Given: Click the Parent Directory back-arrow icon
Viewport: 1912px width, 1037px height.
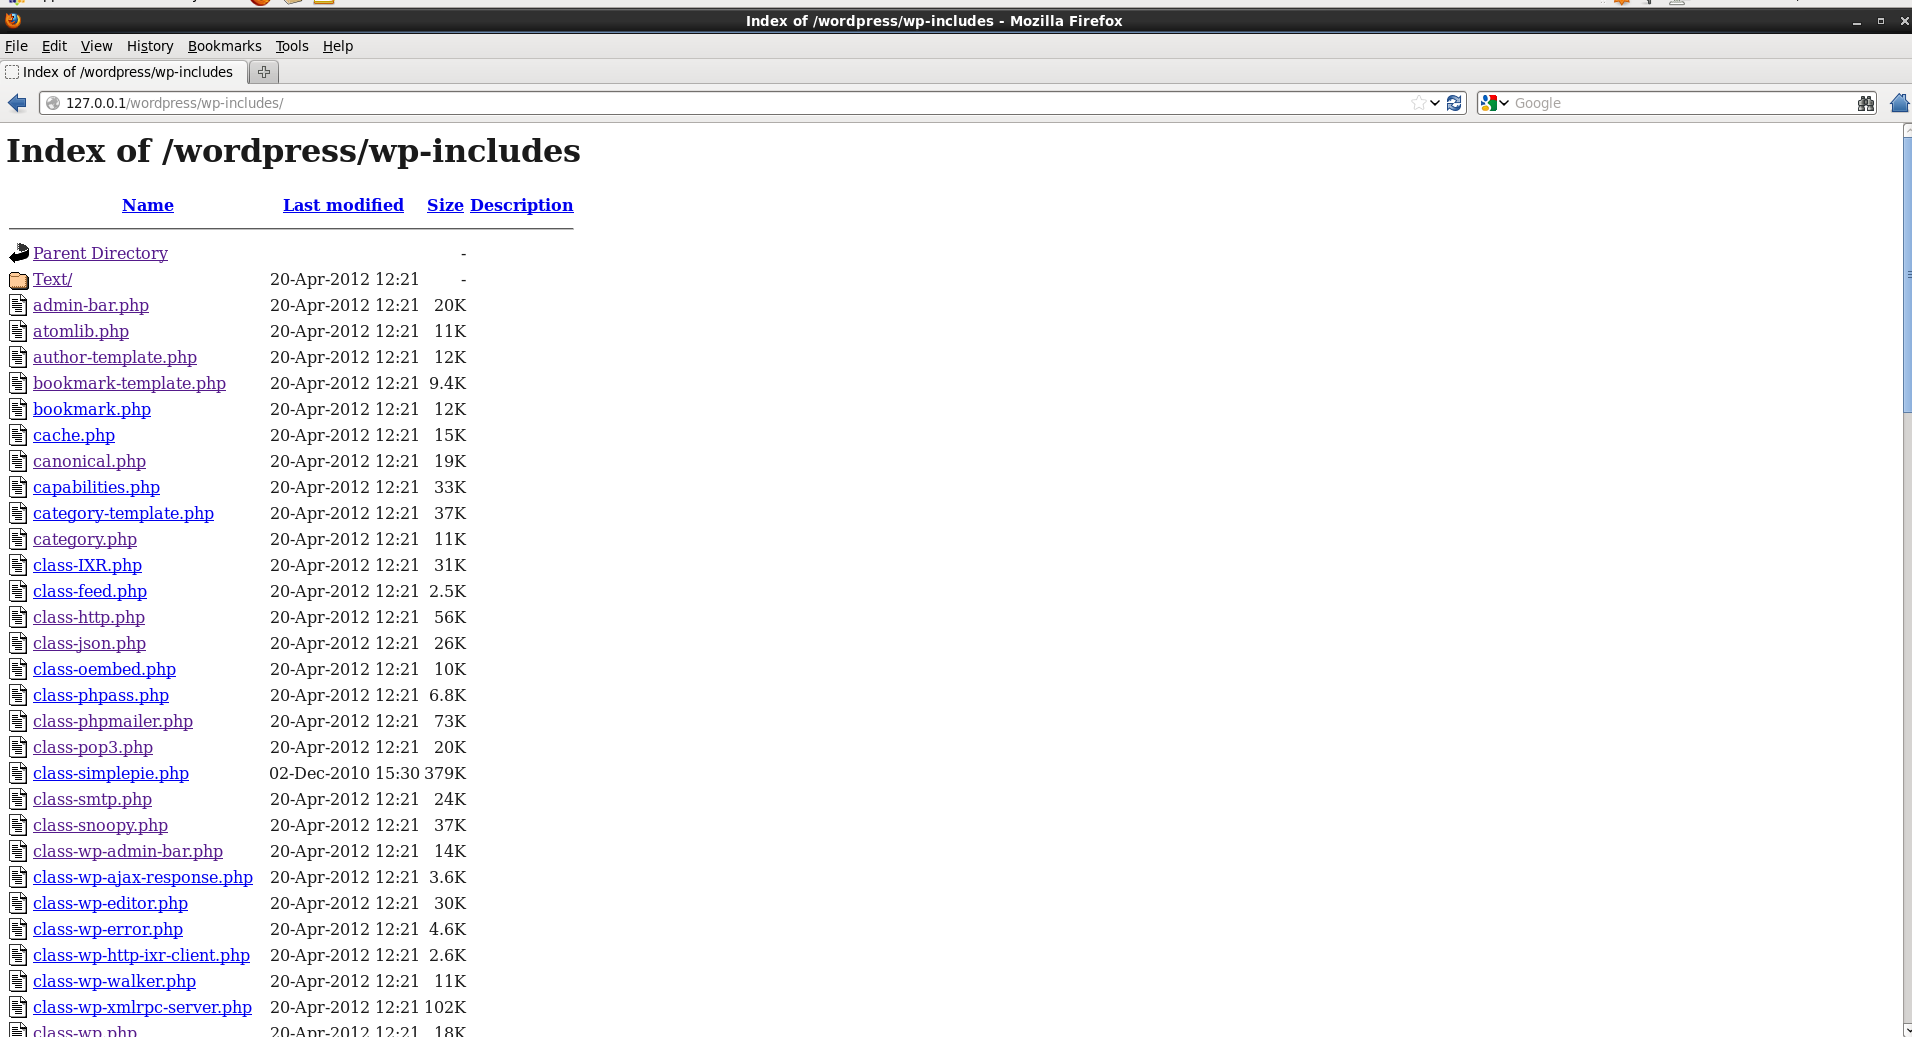Looking at the screenshot, I should [x=19, y=253].
